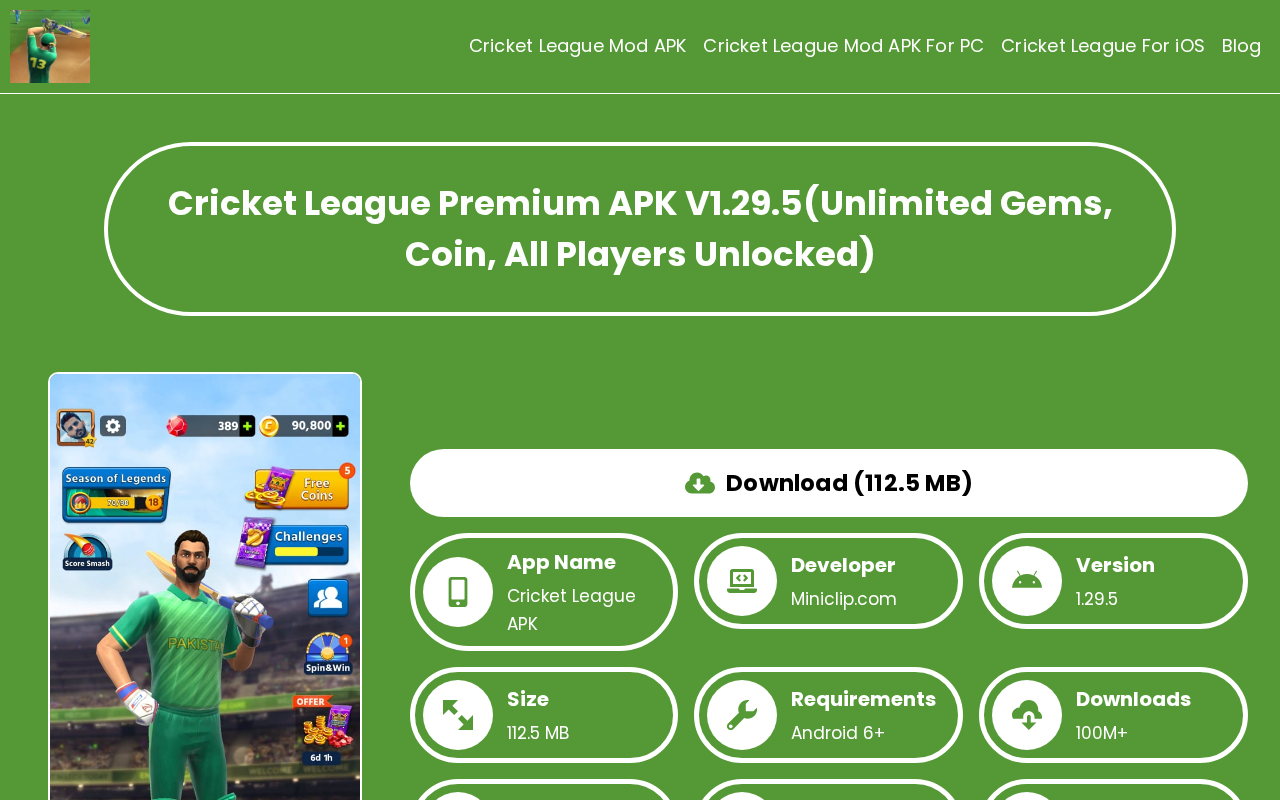Click the laptop code icon beside Developer

(742, 581)
